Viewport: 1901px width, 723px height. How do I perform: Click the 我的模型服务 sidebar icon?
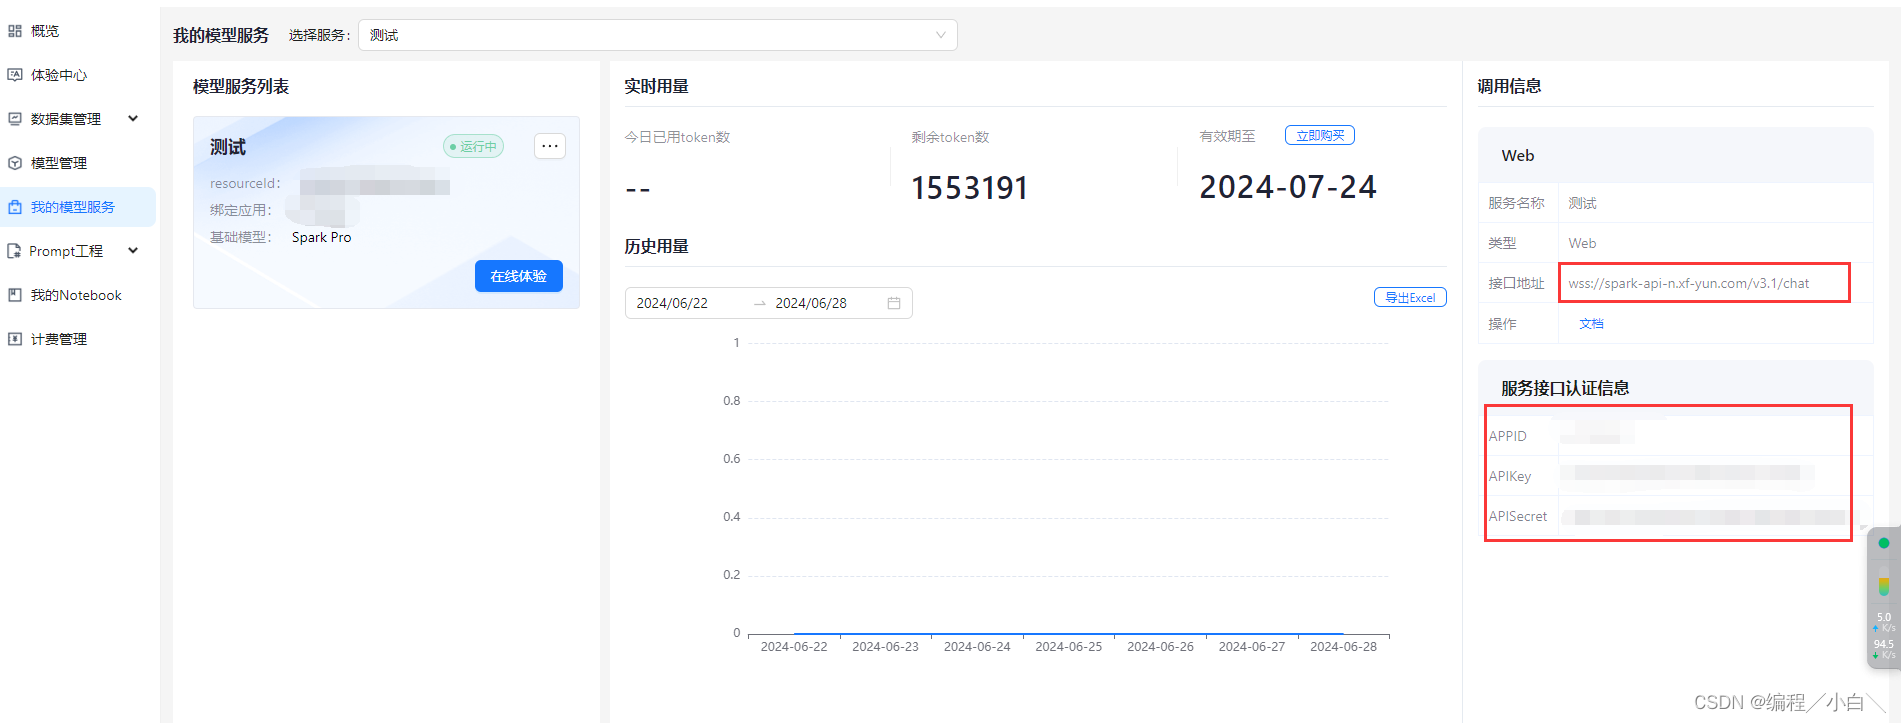[x=15, y=207]
